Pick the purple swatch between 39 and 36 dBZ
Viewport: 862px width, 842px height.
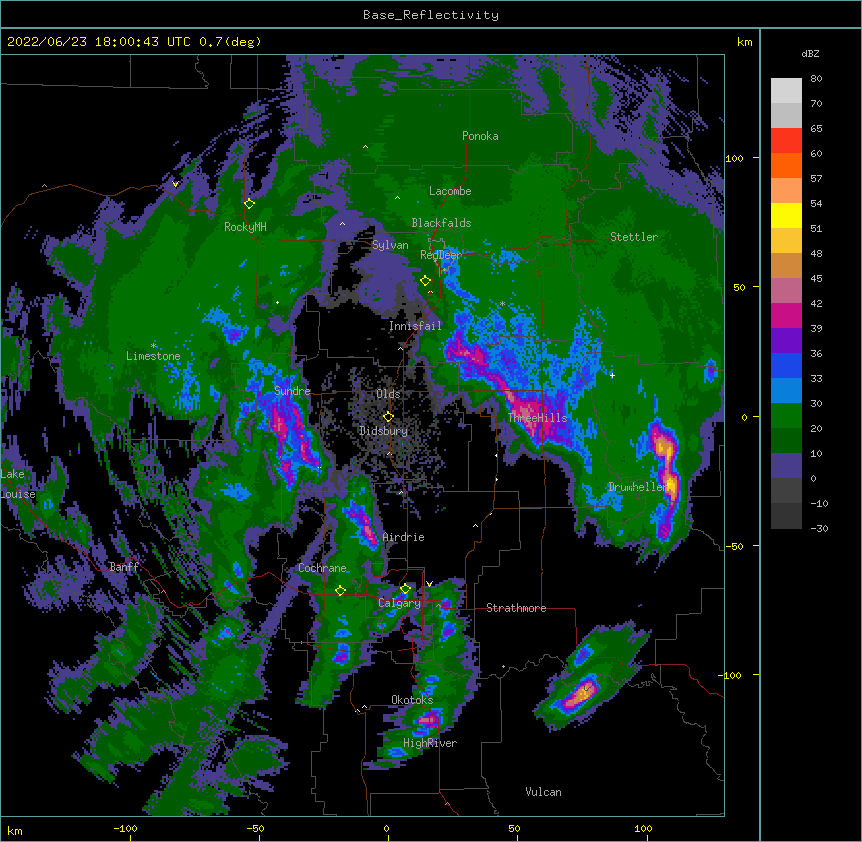coord(786,341)
